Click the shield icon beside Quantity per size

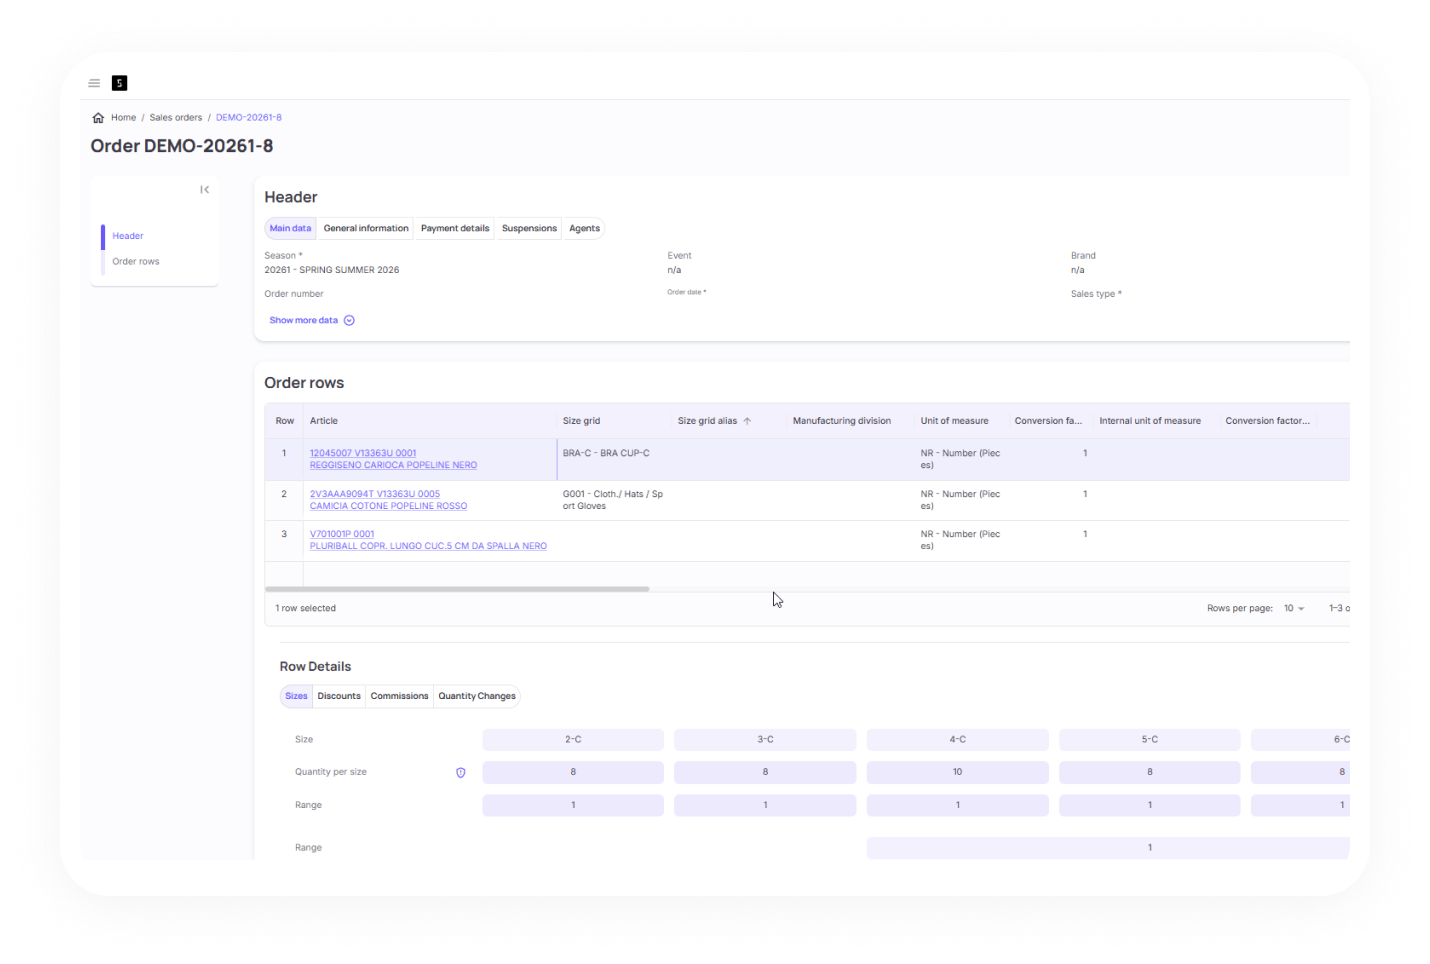click(x=461, y=773)
